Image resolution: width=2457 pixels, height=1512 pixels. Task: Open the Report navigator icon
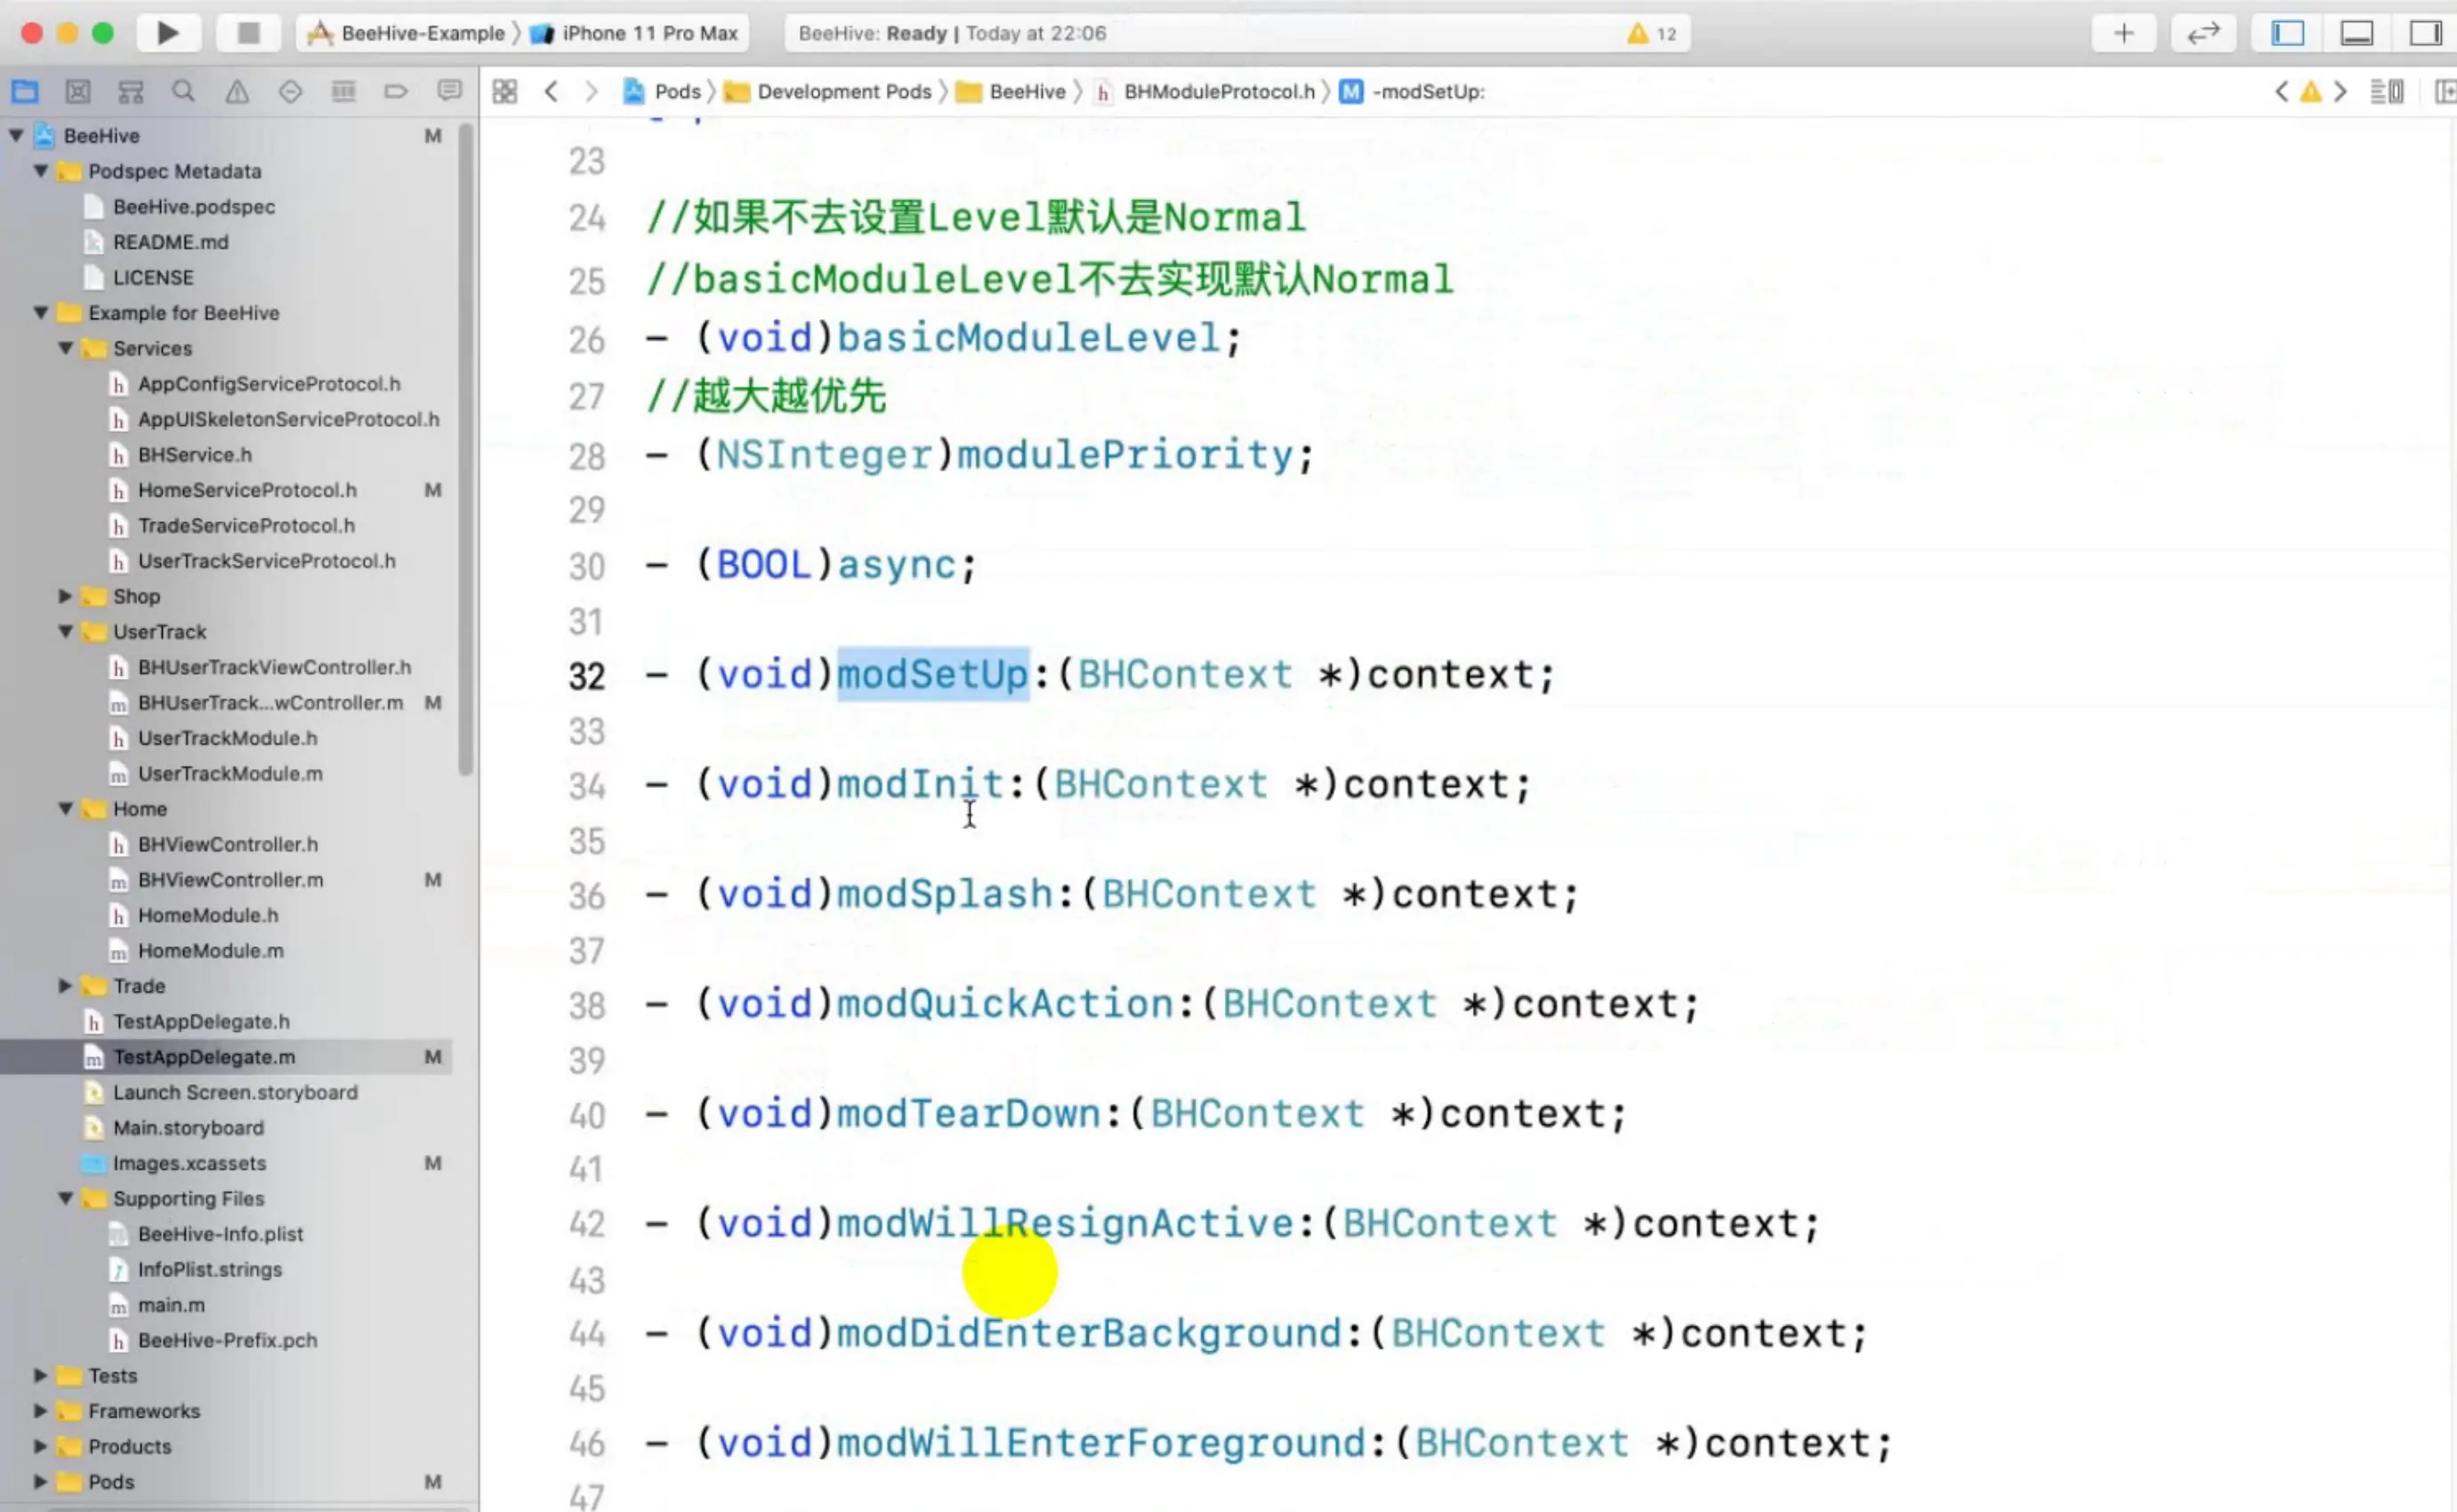click(x=449, y=92)
